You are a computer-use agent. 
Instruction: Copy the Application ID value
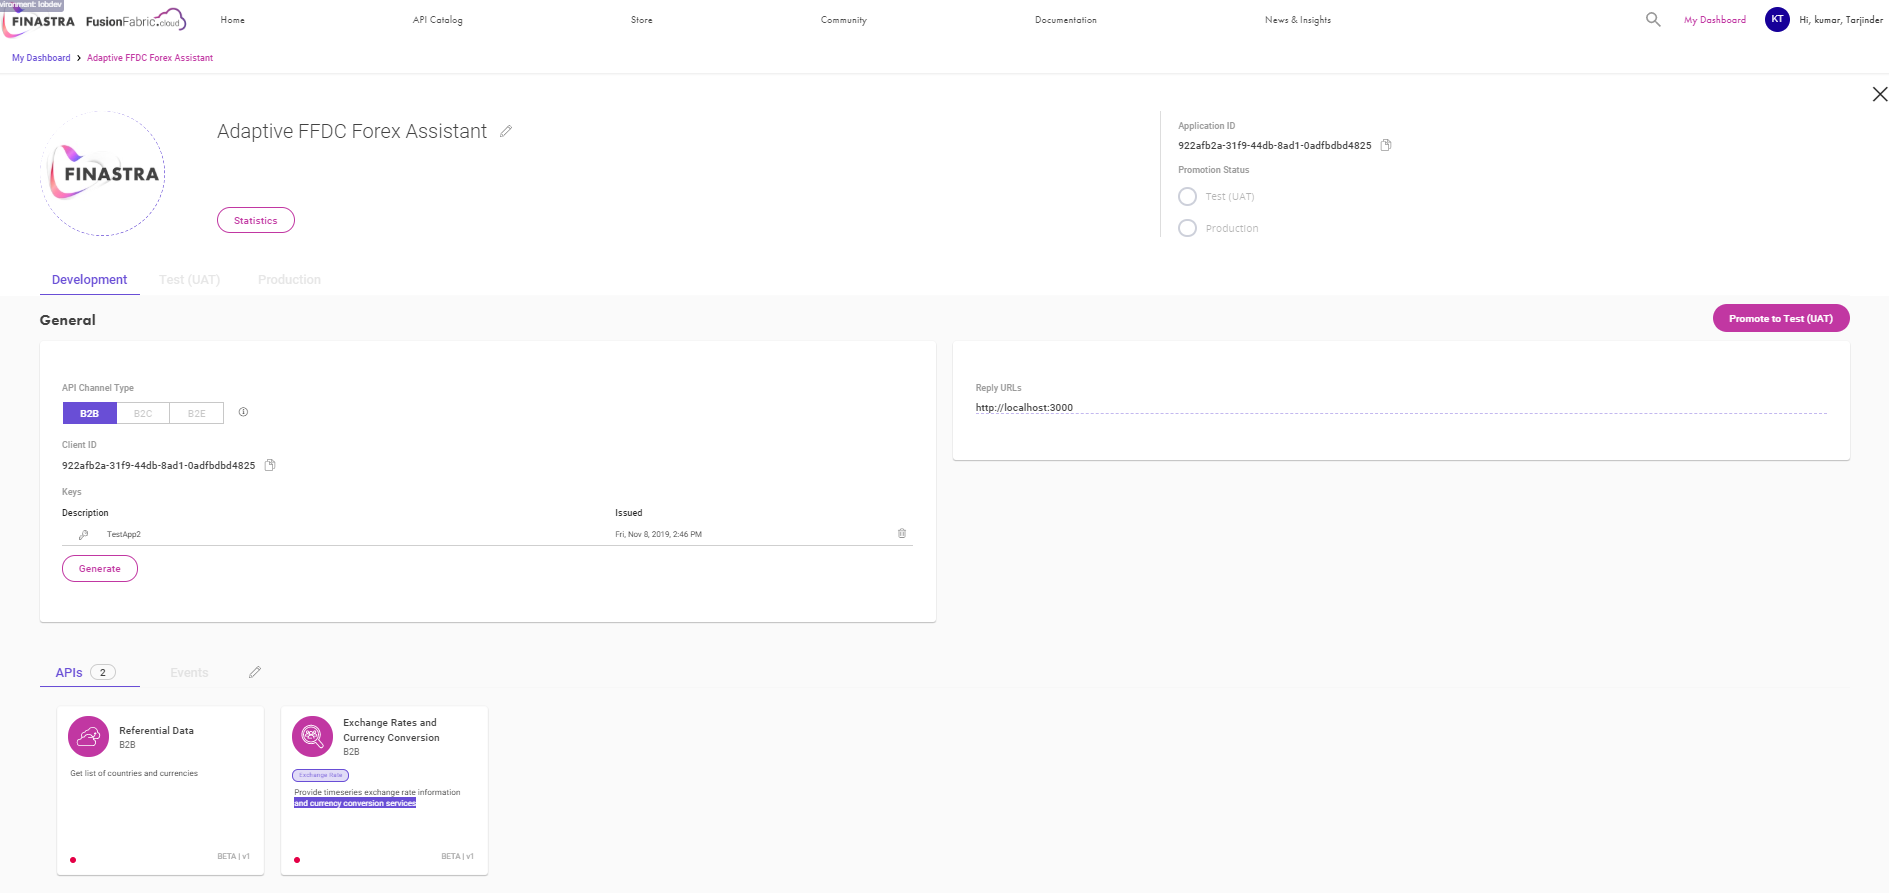click(1386, 145)
